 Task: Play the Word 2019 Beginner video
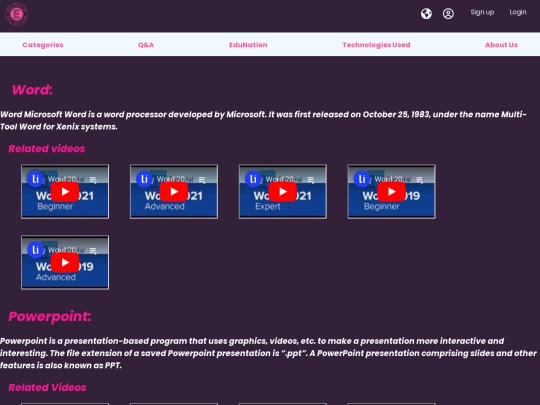[392, 192]
